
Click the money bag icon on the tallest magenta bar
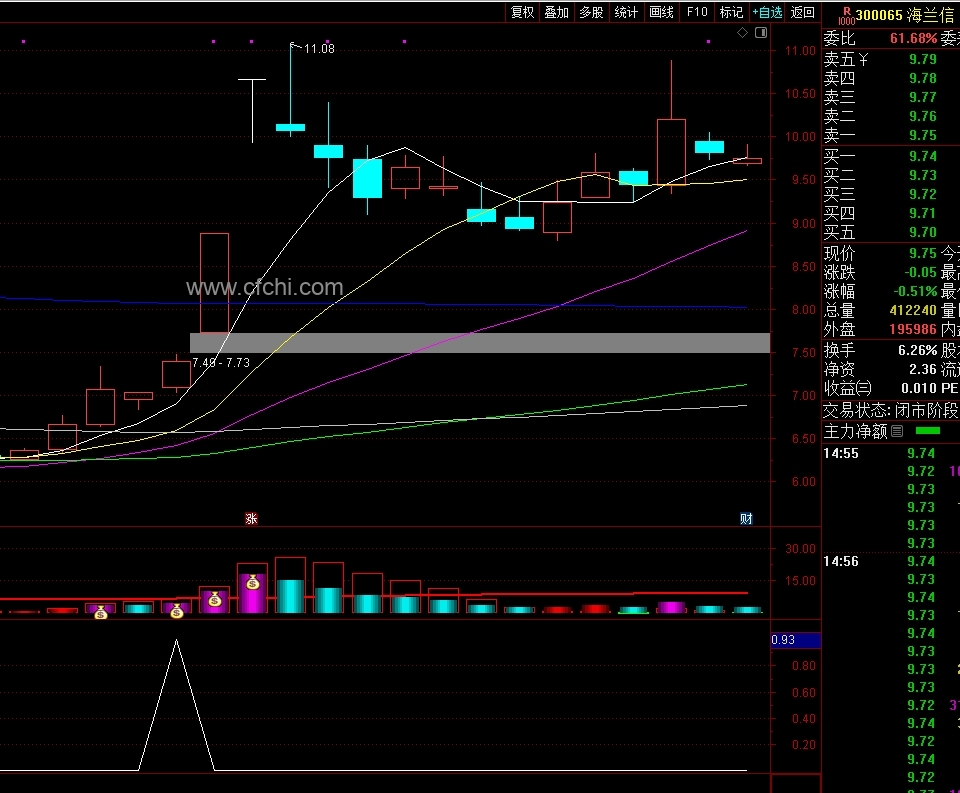[x=253, y=582]
